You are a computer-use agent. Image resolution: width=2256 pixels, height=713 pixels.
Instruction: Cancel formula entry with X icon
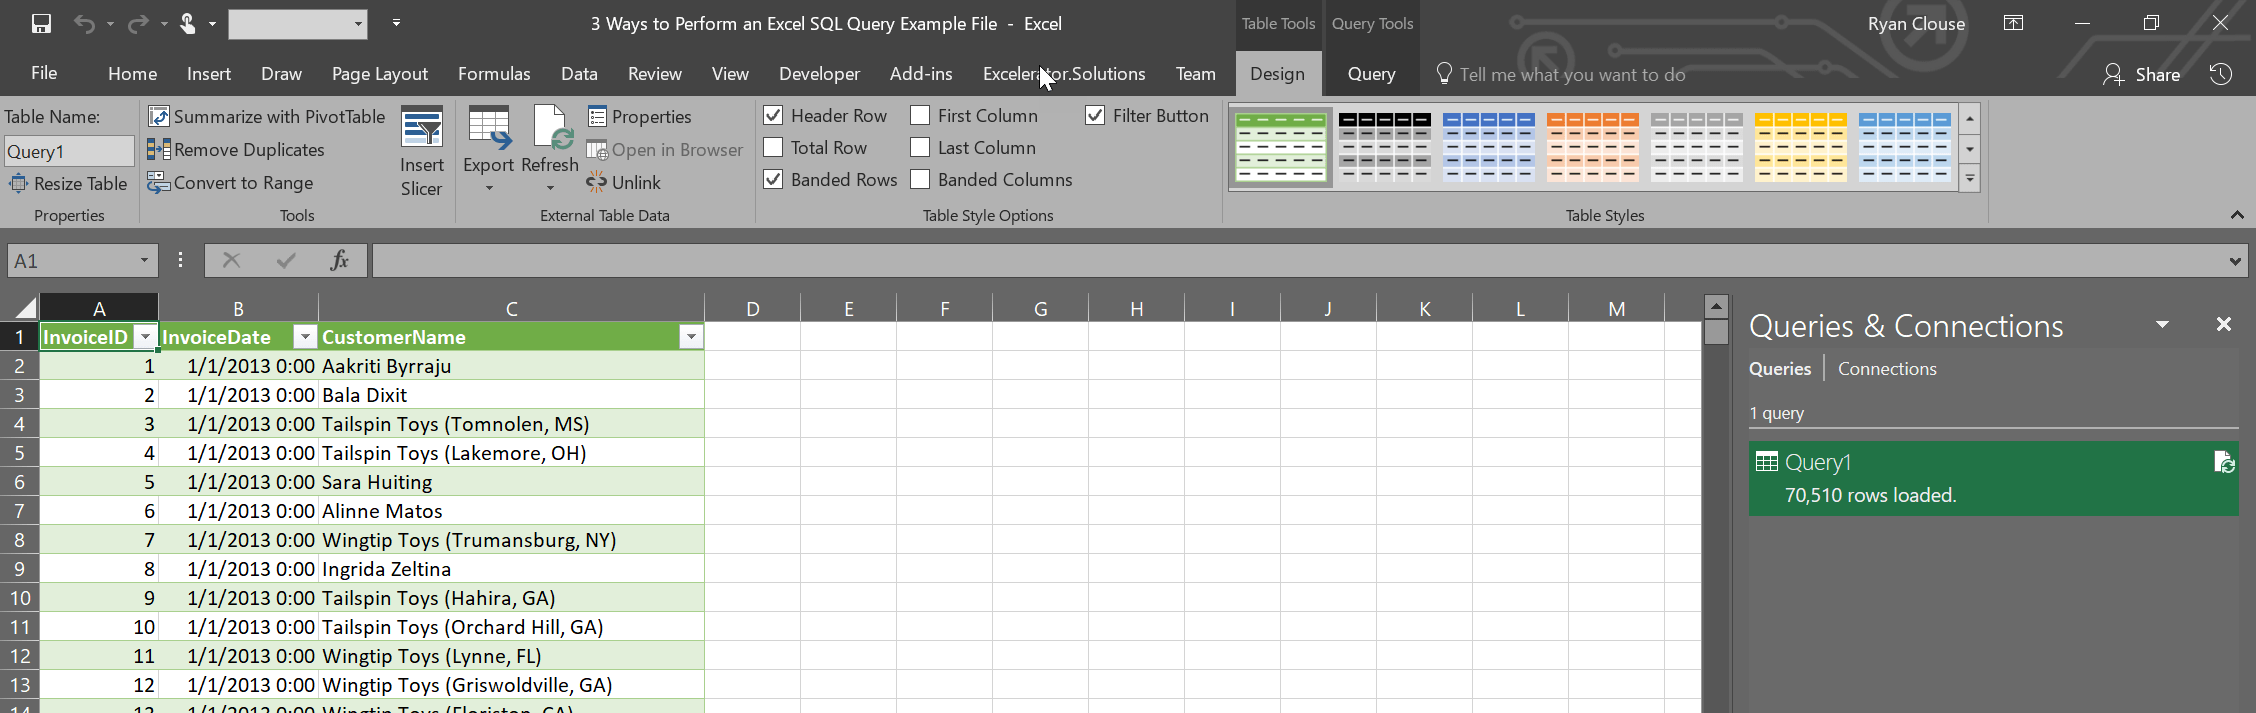pos(231,260)
